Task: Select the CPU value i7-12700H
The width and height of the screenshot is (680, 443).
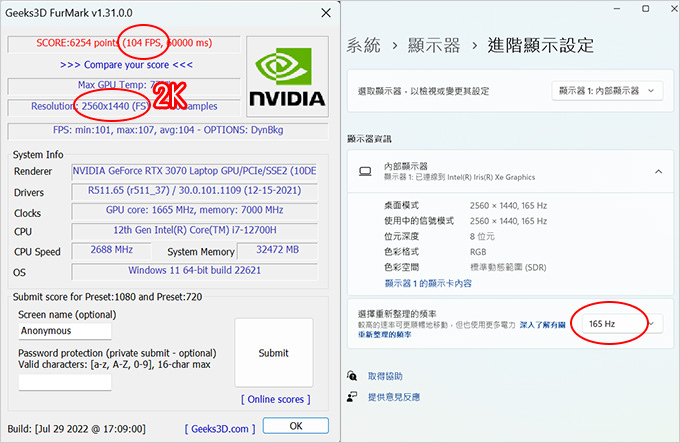Action: coord(194,230)
